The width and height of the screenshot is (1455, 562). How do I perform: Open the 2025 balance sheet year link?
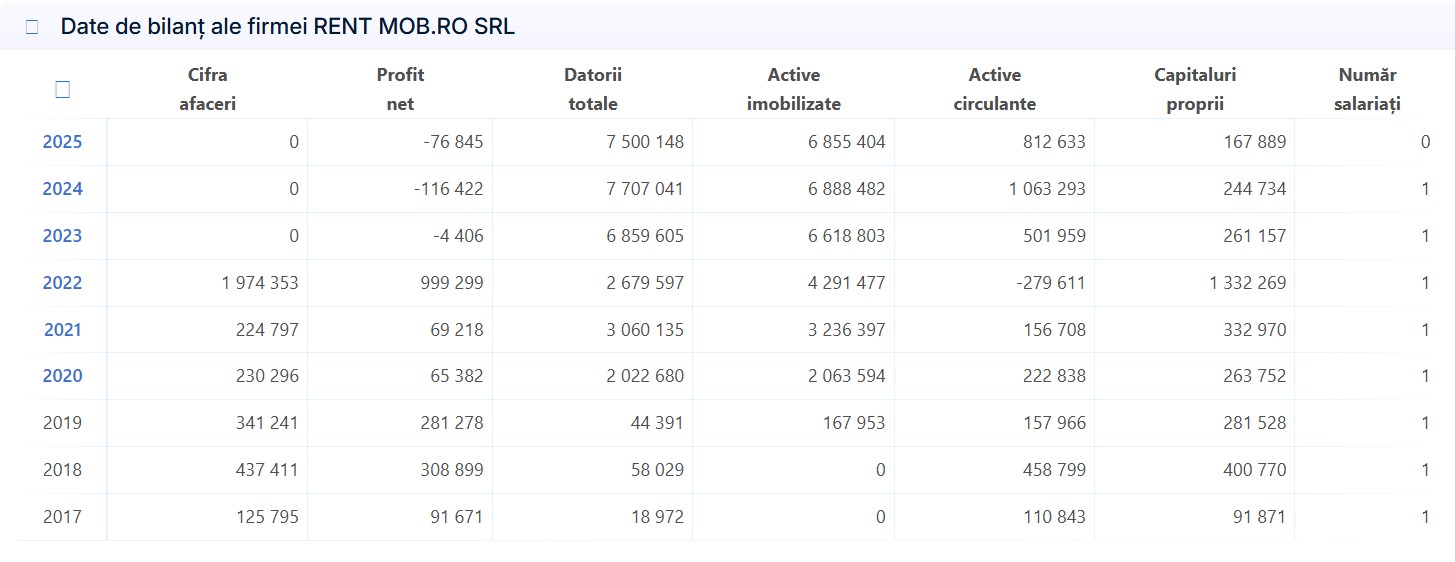[62, 142]
